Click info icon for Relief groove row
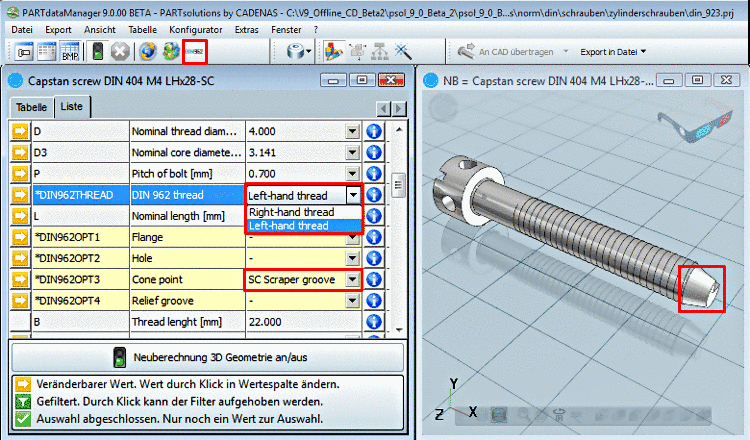The width and height of the screenshot is (750, 440). click(374, 300)
